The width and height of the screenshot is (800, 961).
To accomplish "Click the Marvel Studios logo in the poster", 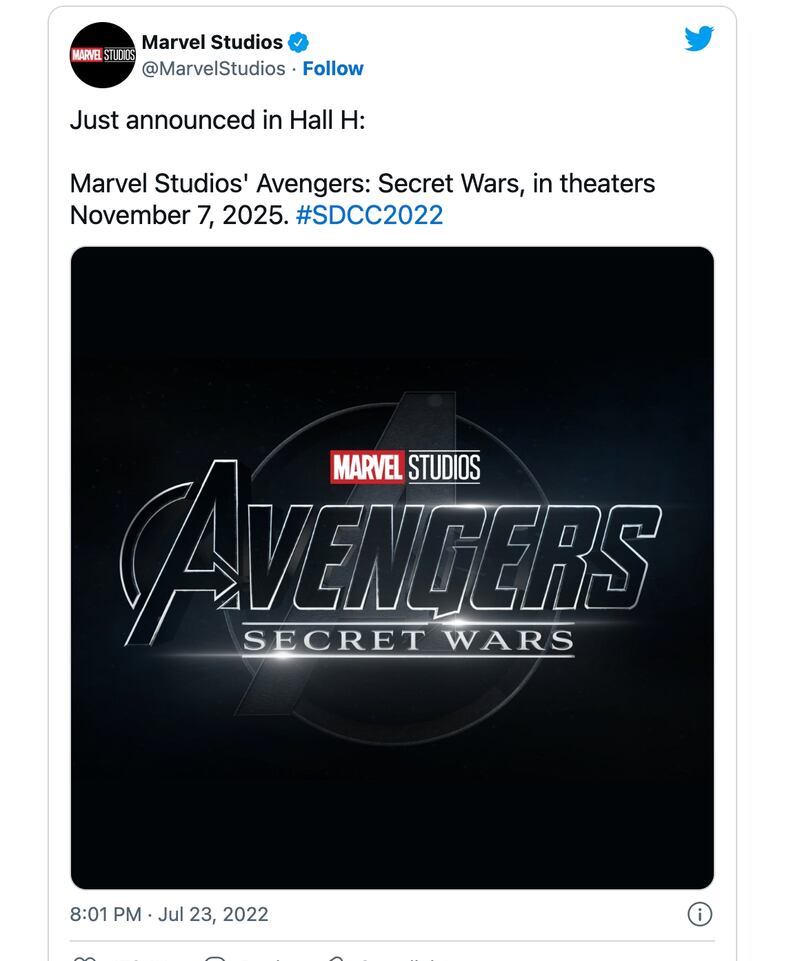I will pos(405,467).
